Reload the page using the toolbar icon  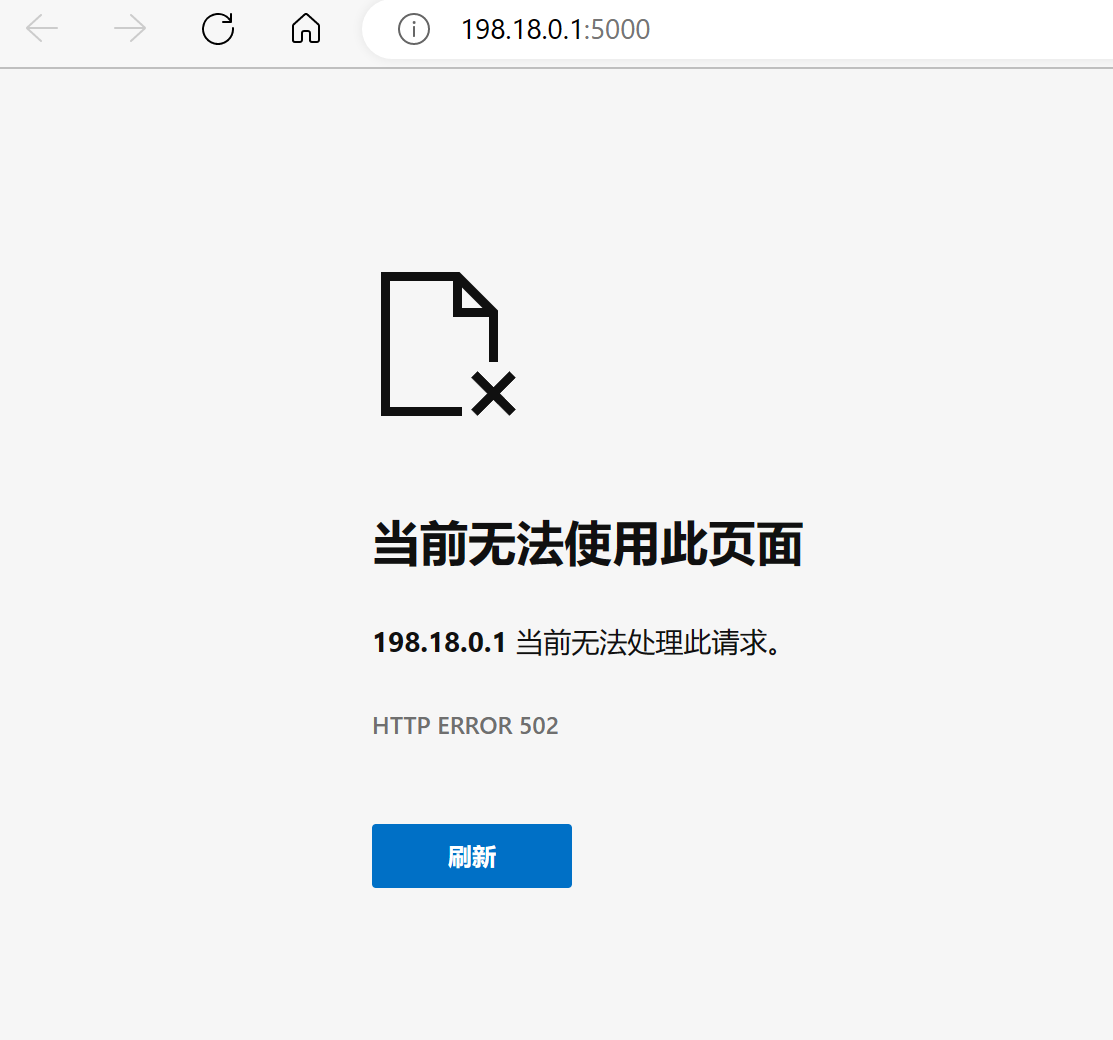(217, 30)
